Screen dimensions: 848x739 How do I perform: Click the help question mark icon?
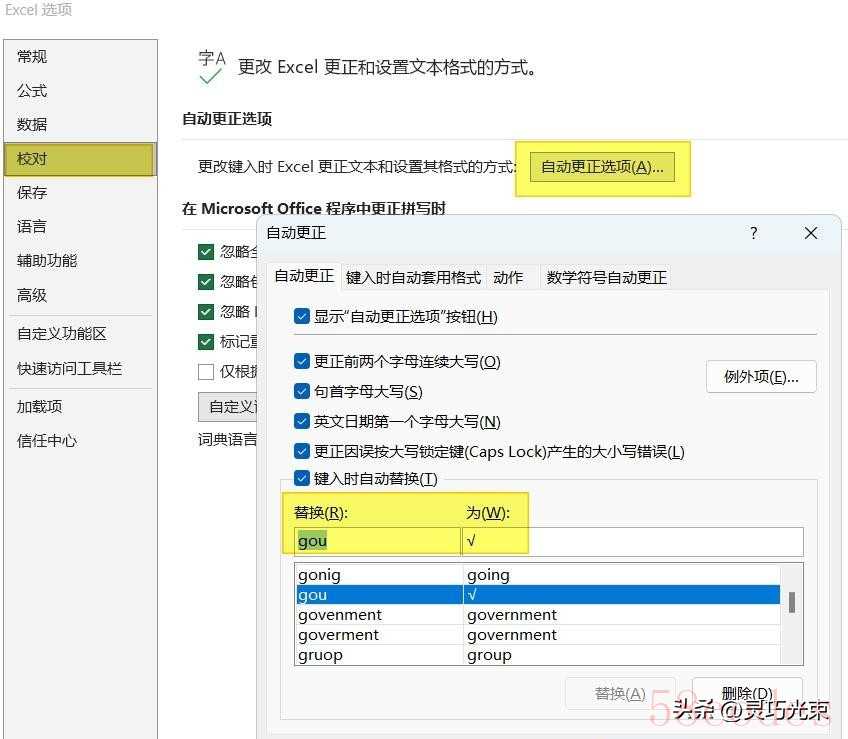(754, 233)
